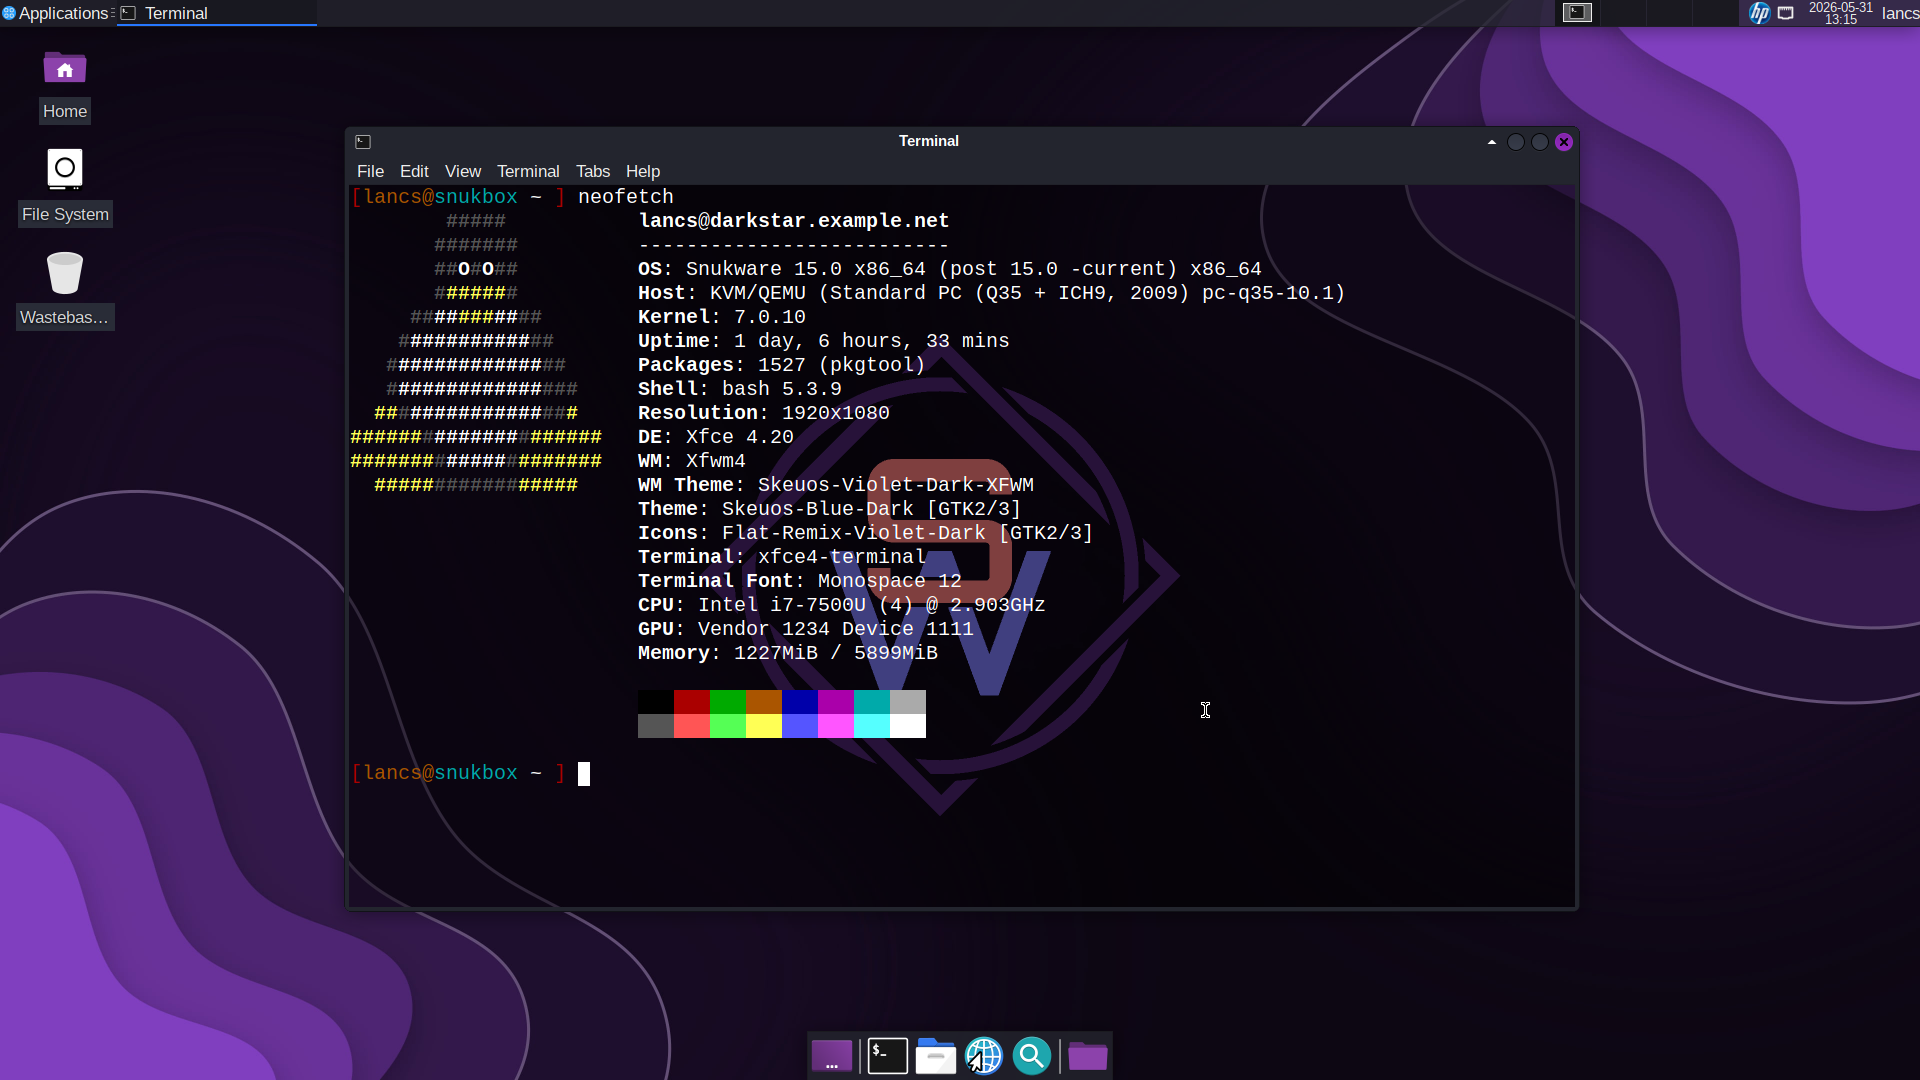This screenshot has height=1080, width=1920.
Task: Click the 'Packages: 1527 (pkgtool)' line
Action: click(782, 365)
